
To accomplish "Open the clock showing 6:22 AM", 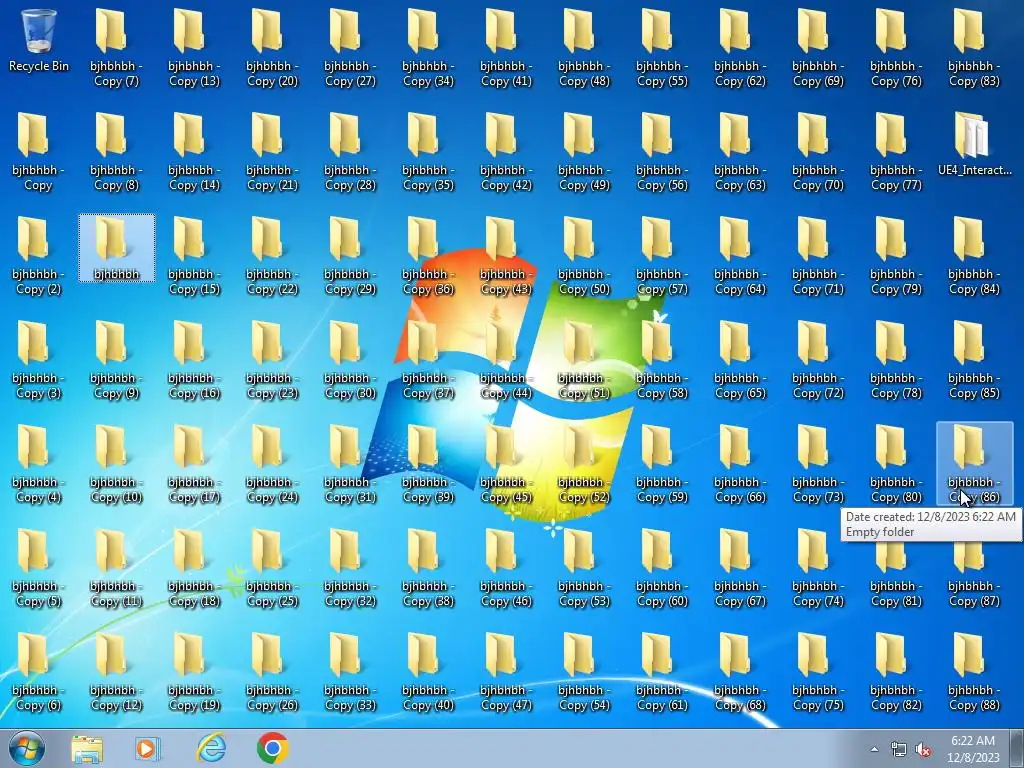I will (x=973, y=749).
